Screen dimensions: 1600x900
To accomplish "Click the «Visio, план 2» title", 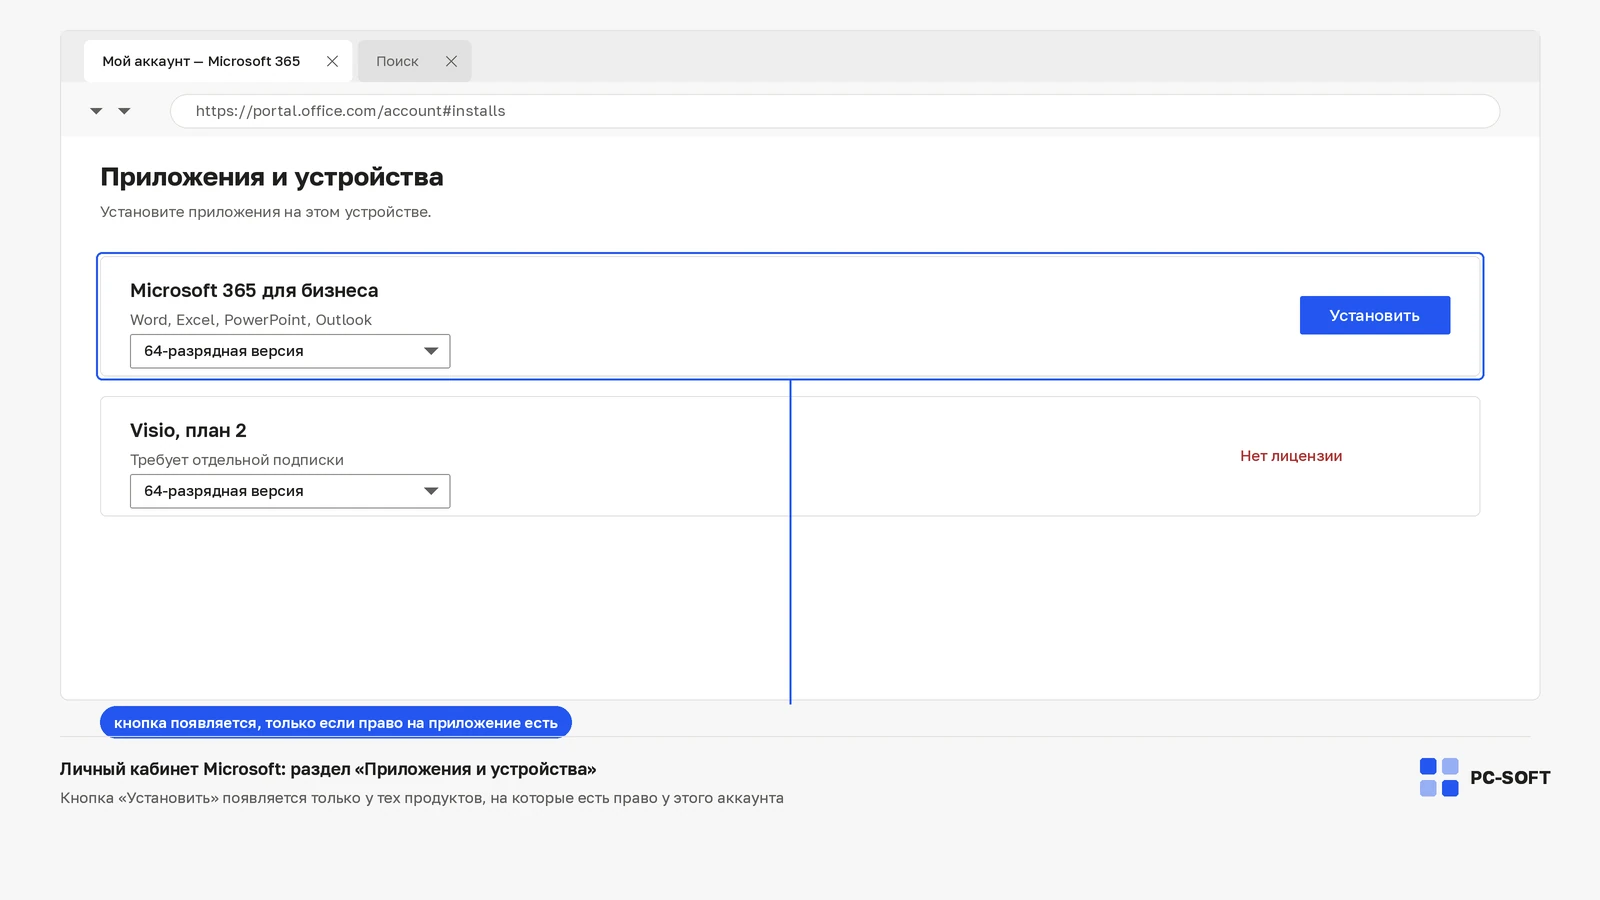I will point(188,430).
